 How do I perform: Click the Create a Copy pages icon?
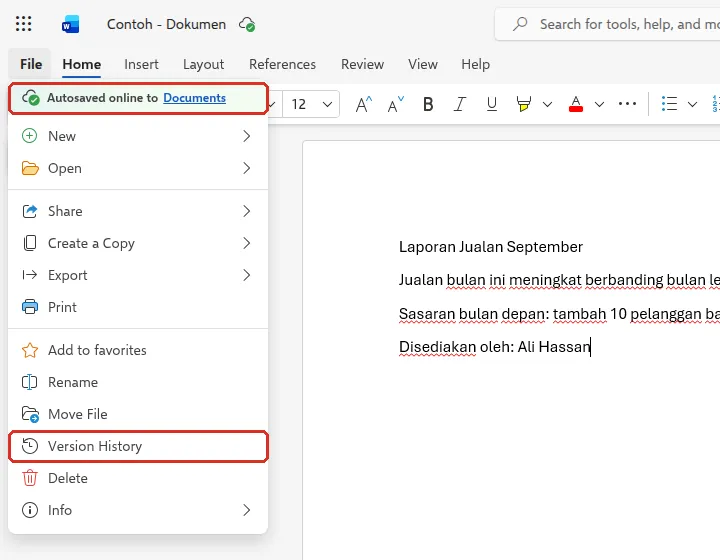click(x=30, y=243)
